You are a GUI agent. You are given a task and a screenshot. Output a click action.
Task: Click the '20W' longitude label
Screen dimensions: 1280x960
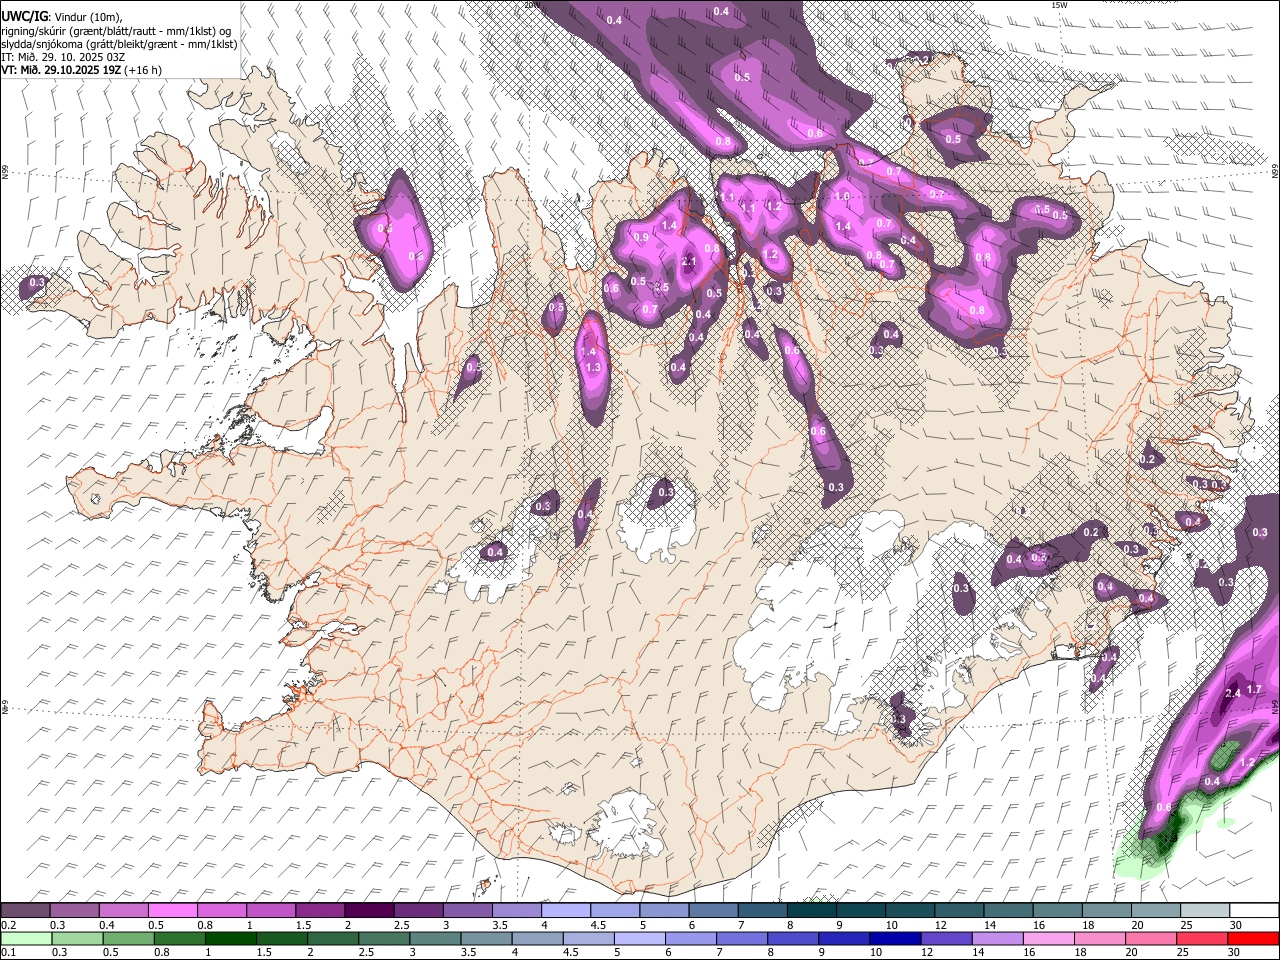532,5
